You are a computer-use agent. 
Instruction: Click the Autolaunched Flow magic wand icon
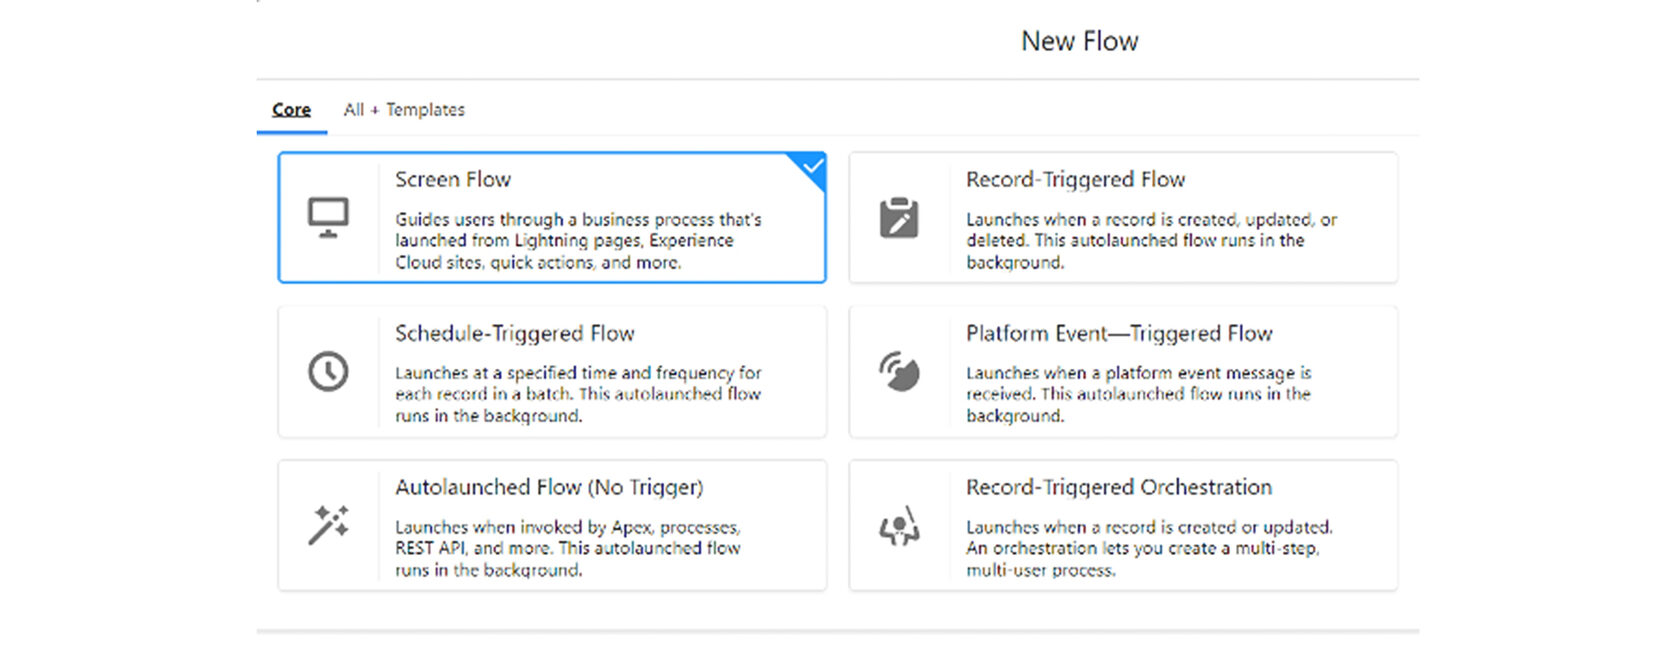(x=328, y=525)
